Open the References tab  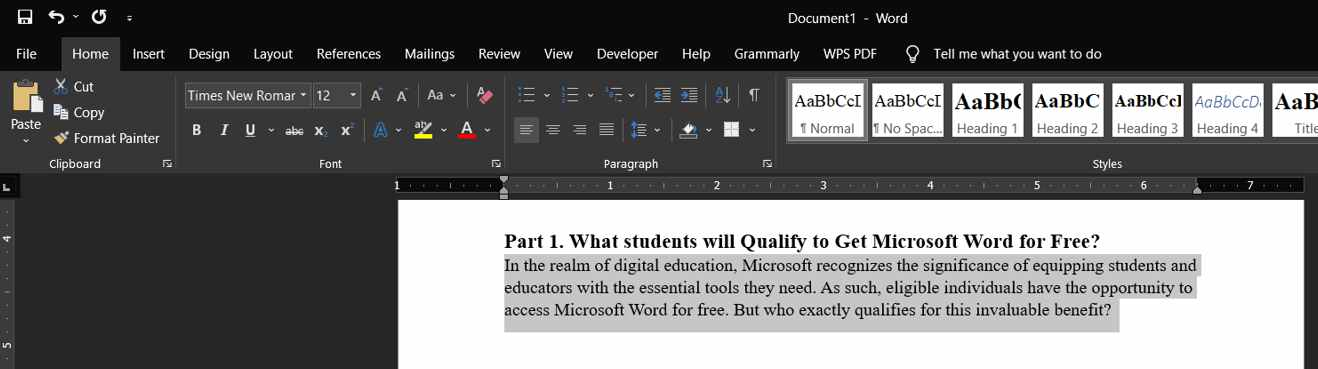[349, 54]
